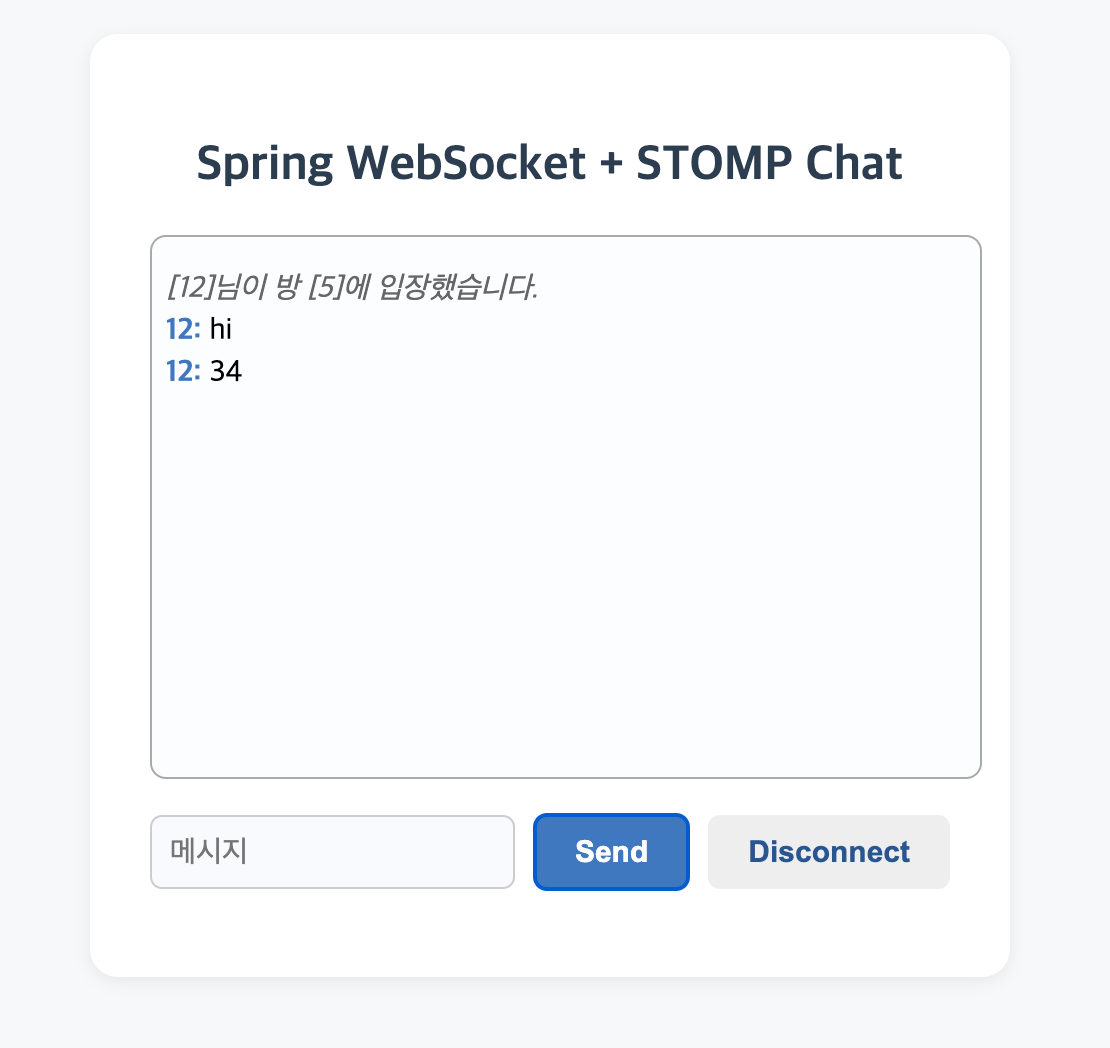This screenshot has height=1048, width=1110.
Task: Click the user id [12] in join notice
Action: (190, 287)
